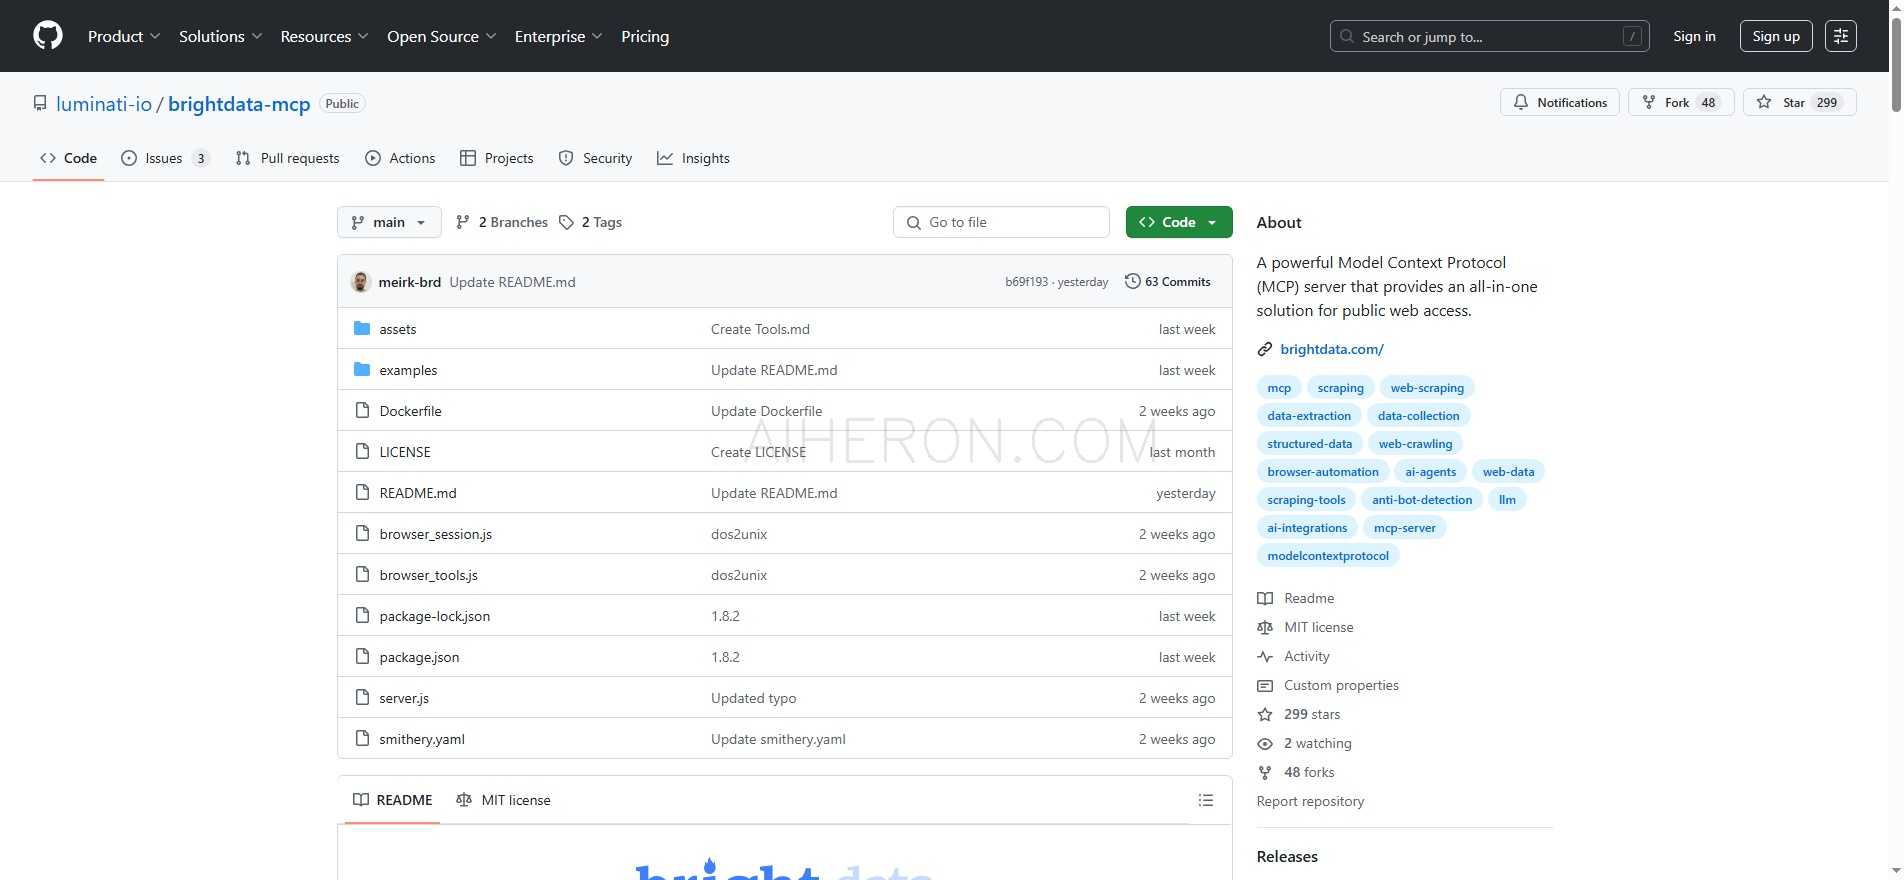Image resolution: width=1904 pixels, height=880 pixels.
Task: Open browser_tools.js file
Action: (428, 575)
